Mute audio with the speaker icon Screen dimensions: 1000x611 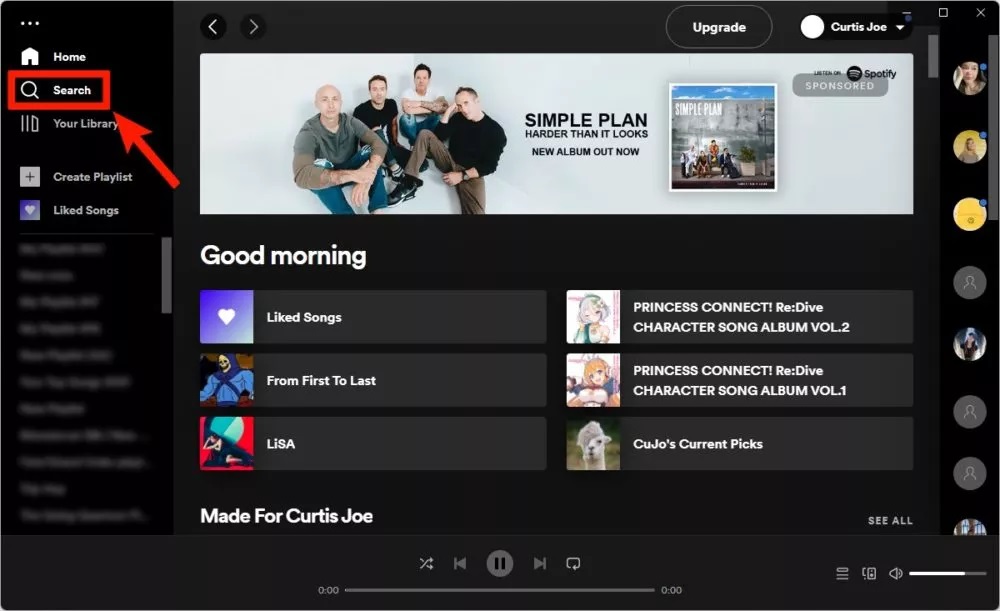coord(895,573)
